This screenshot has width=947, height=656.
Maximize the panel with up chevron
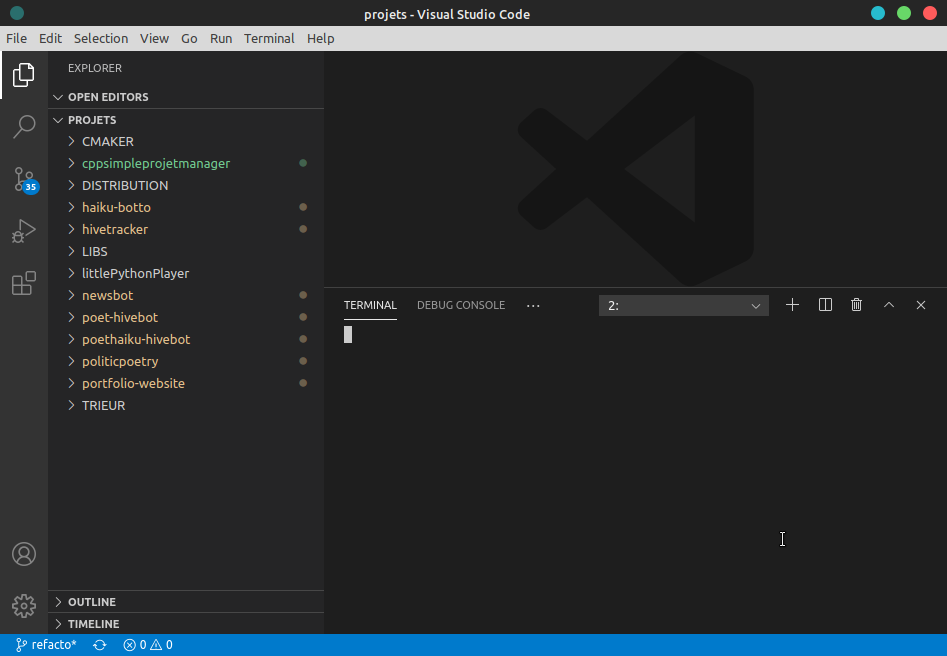[x=889, y=305]
